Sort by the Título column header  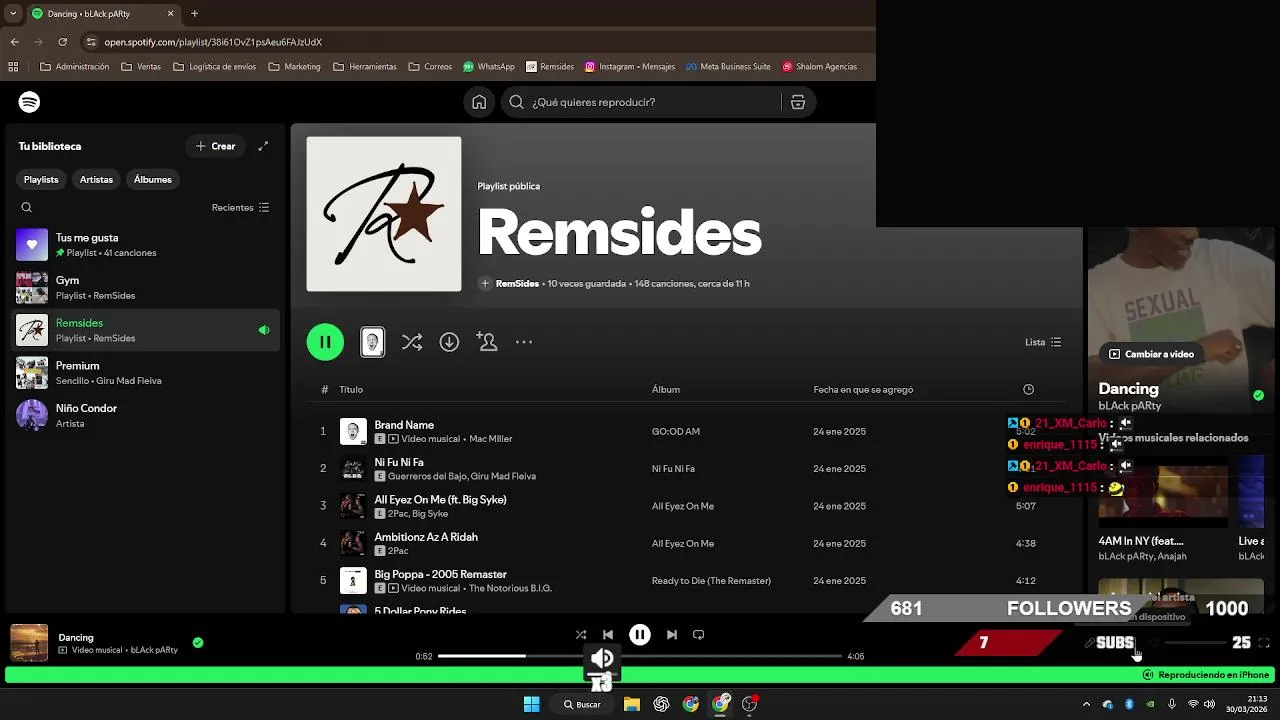tap(351, 390)
